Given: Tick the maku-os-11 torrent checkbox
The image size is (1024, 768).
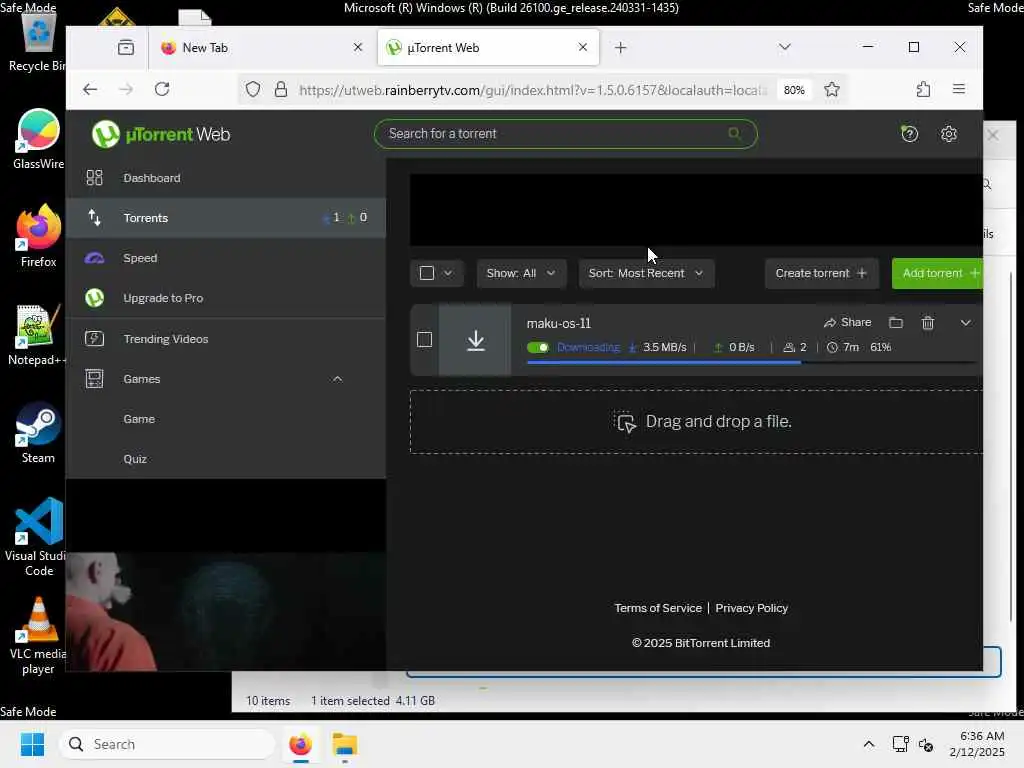Looking at the screenshot, I should tap(424, 340).
